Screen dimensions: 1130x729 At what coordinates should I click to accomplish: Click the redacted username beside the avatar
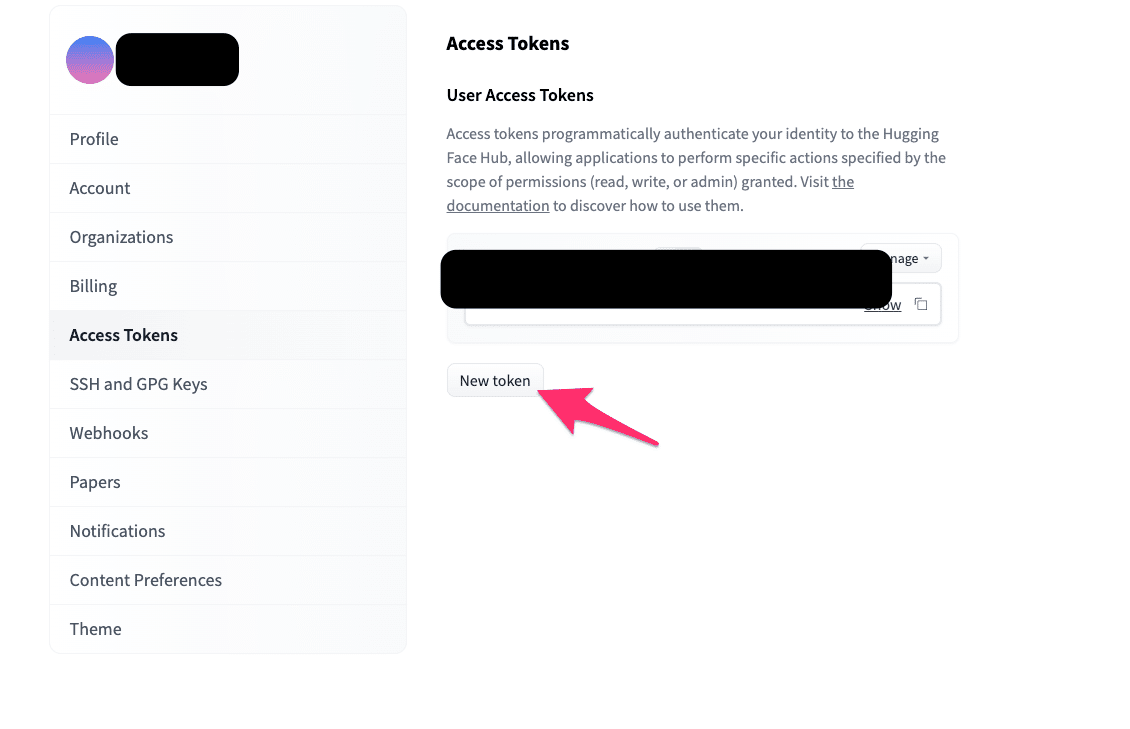[x=177, y=60]
